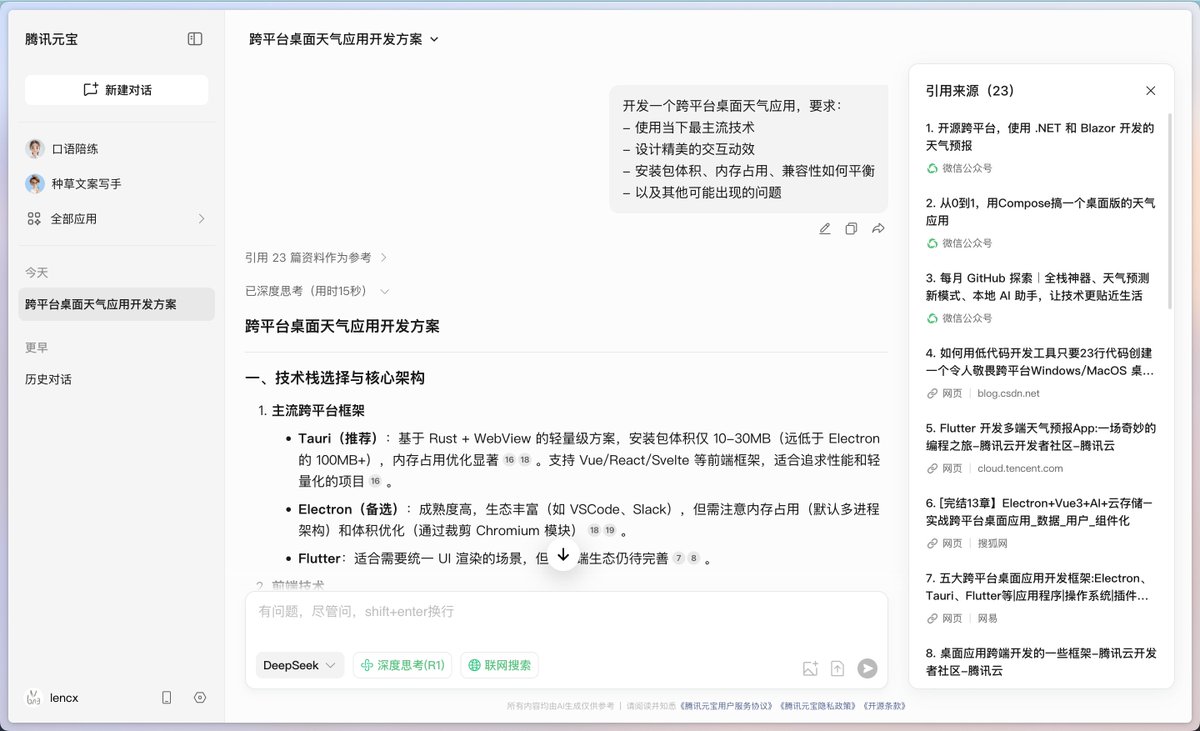Open source 3 每月 GitHub 探索
This screenshot has height=731, width=1200.
[1040, 287]
